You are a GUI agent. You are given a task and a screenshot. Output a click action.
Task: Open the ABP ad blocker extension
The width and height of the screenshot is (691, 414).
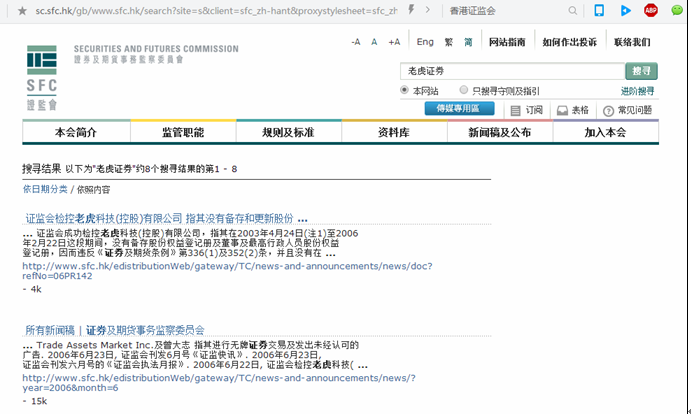click(x=651, y=10)
